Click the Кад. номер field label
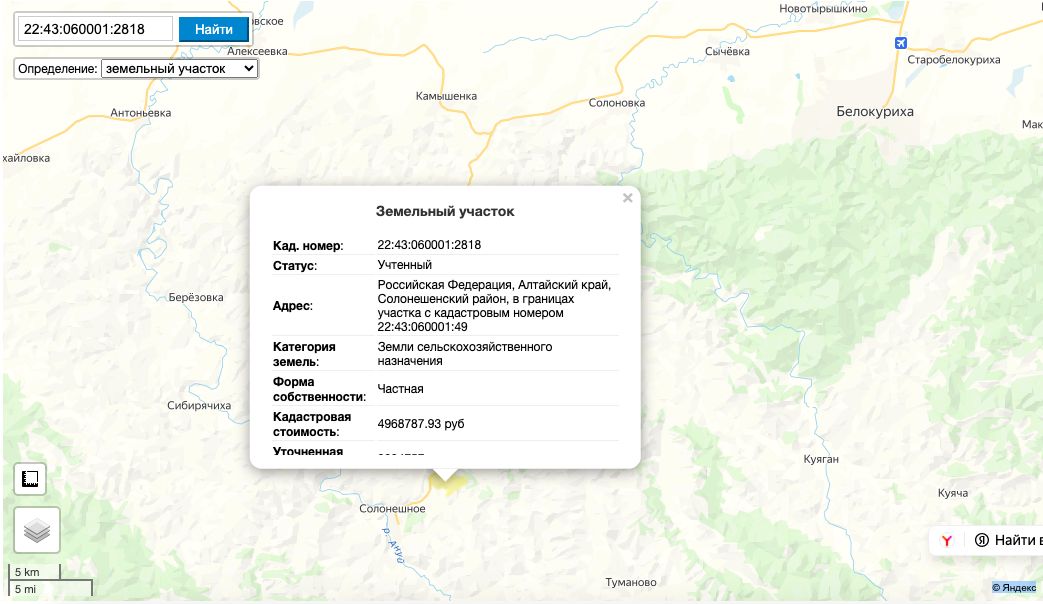This screenshot has width=1043, height=604. 308,245
